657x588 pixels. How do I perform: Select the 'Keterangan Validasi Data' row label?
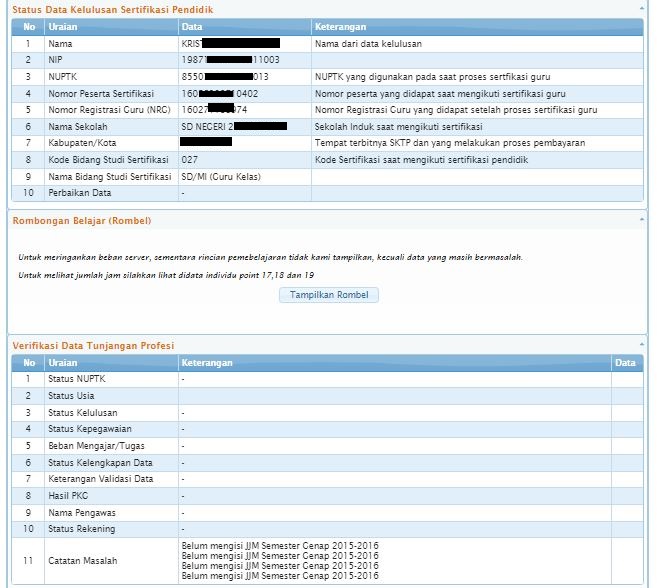tap(101, 479)
